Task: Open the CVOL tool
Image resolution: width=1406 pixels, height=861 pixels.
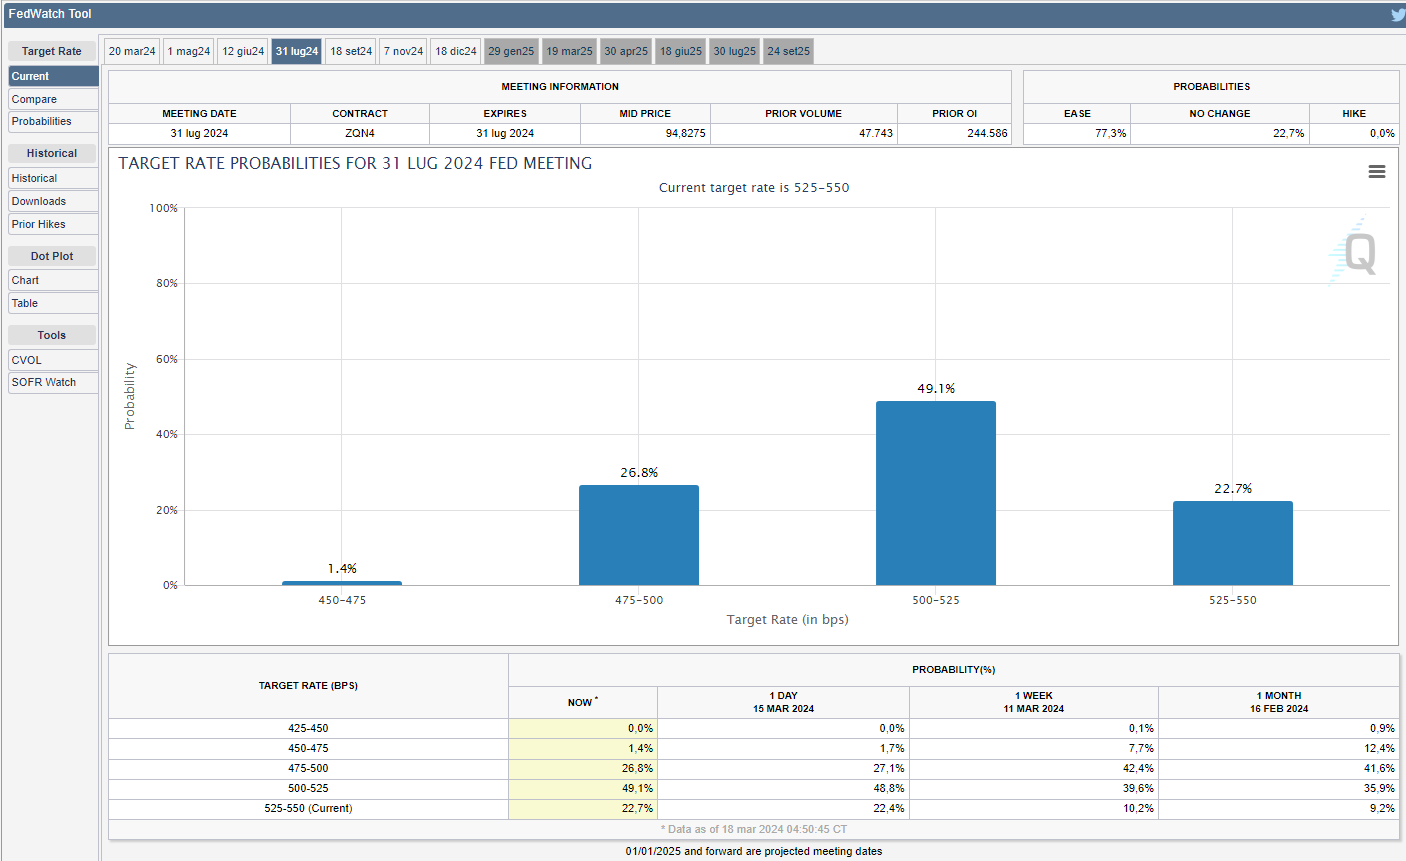Action: coord(53,360)
